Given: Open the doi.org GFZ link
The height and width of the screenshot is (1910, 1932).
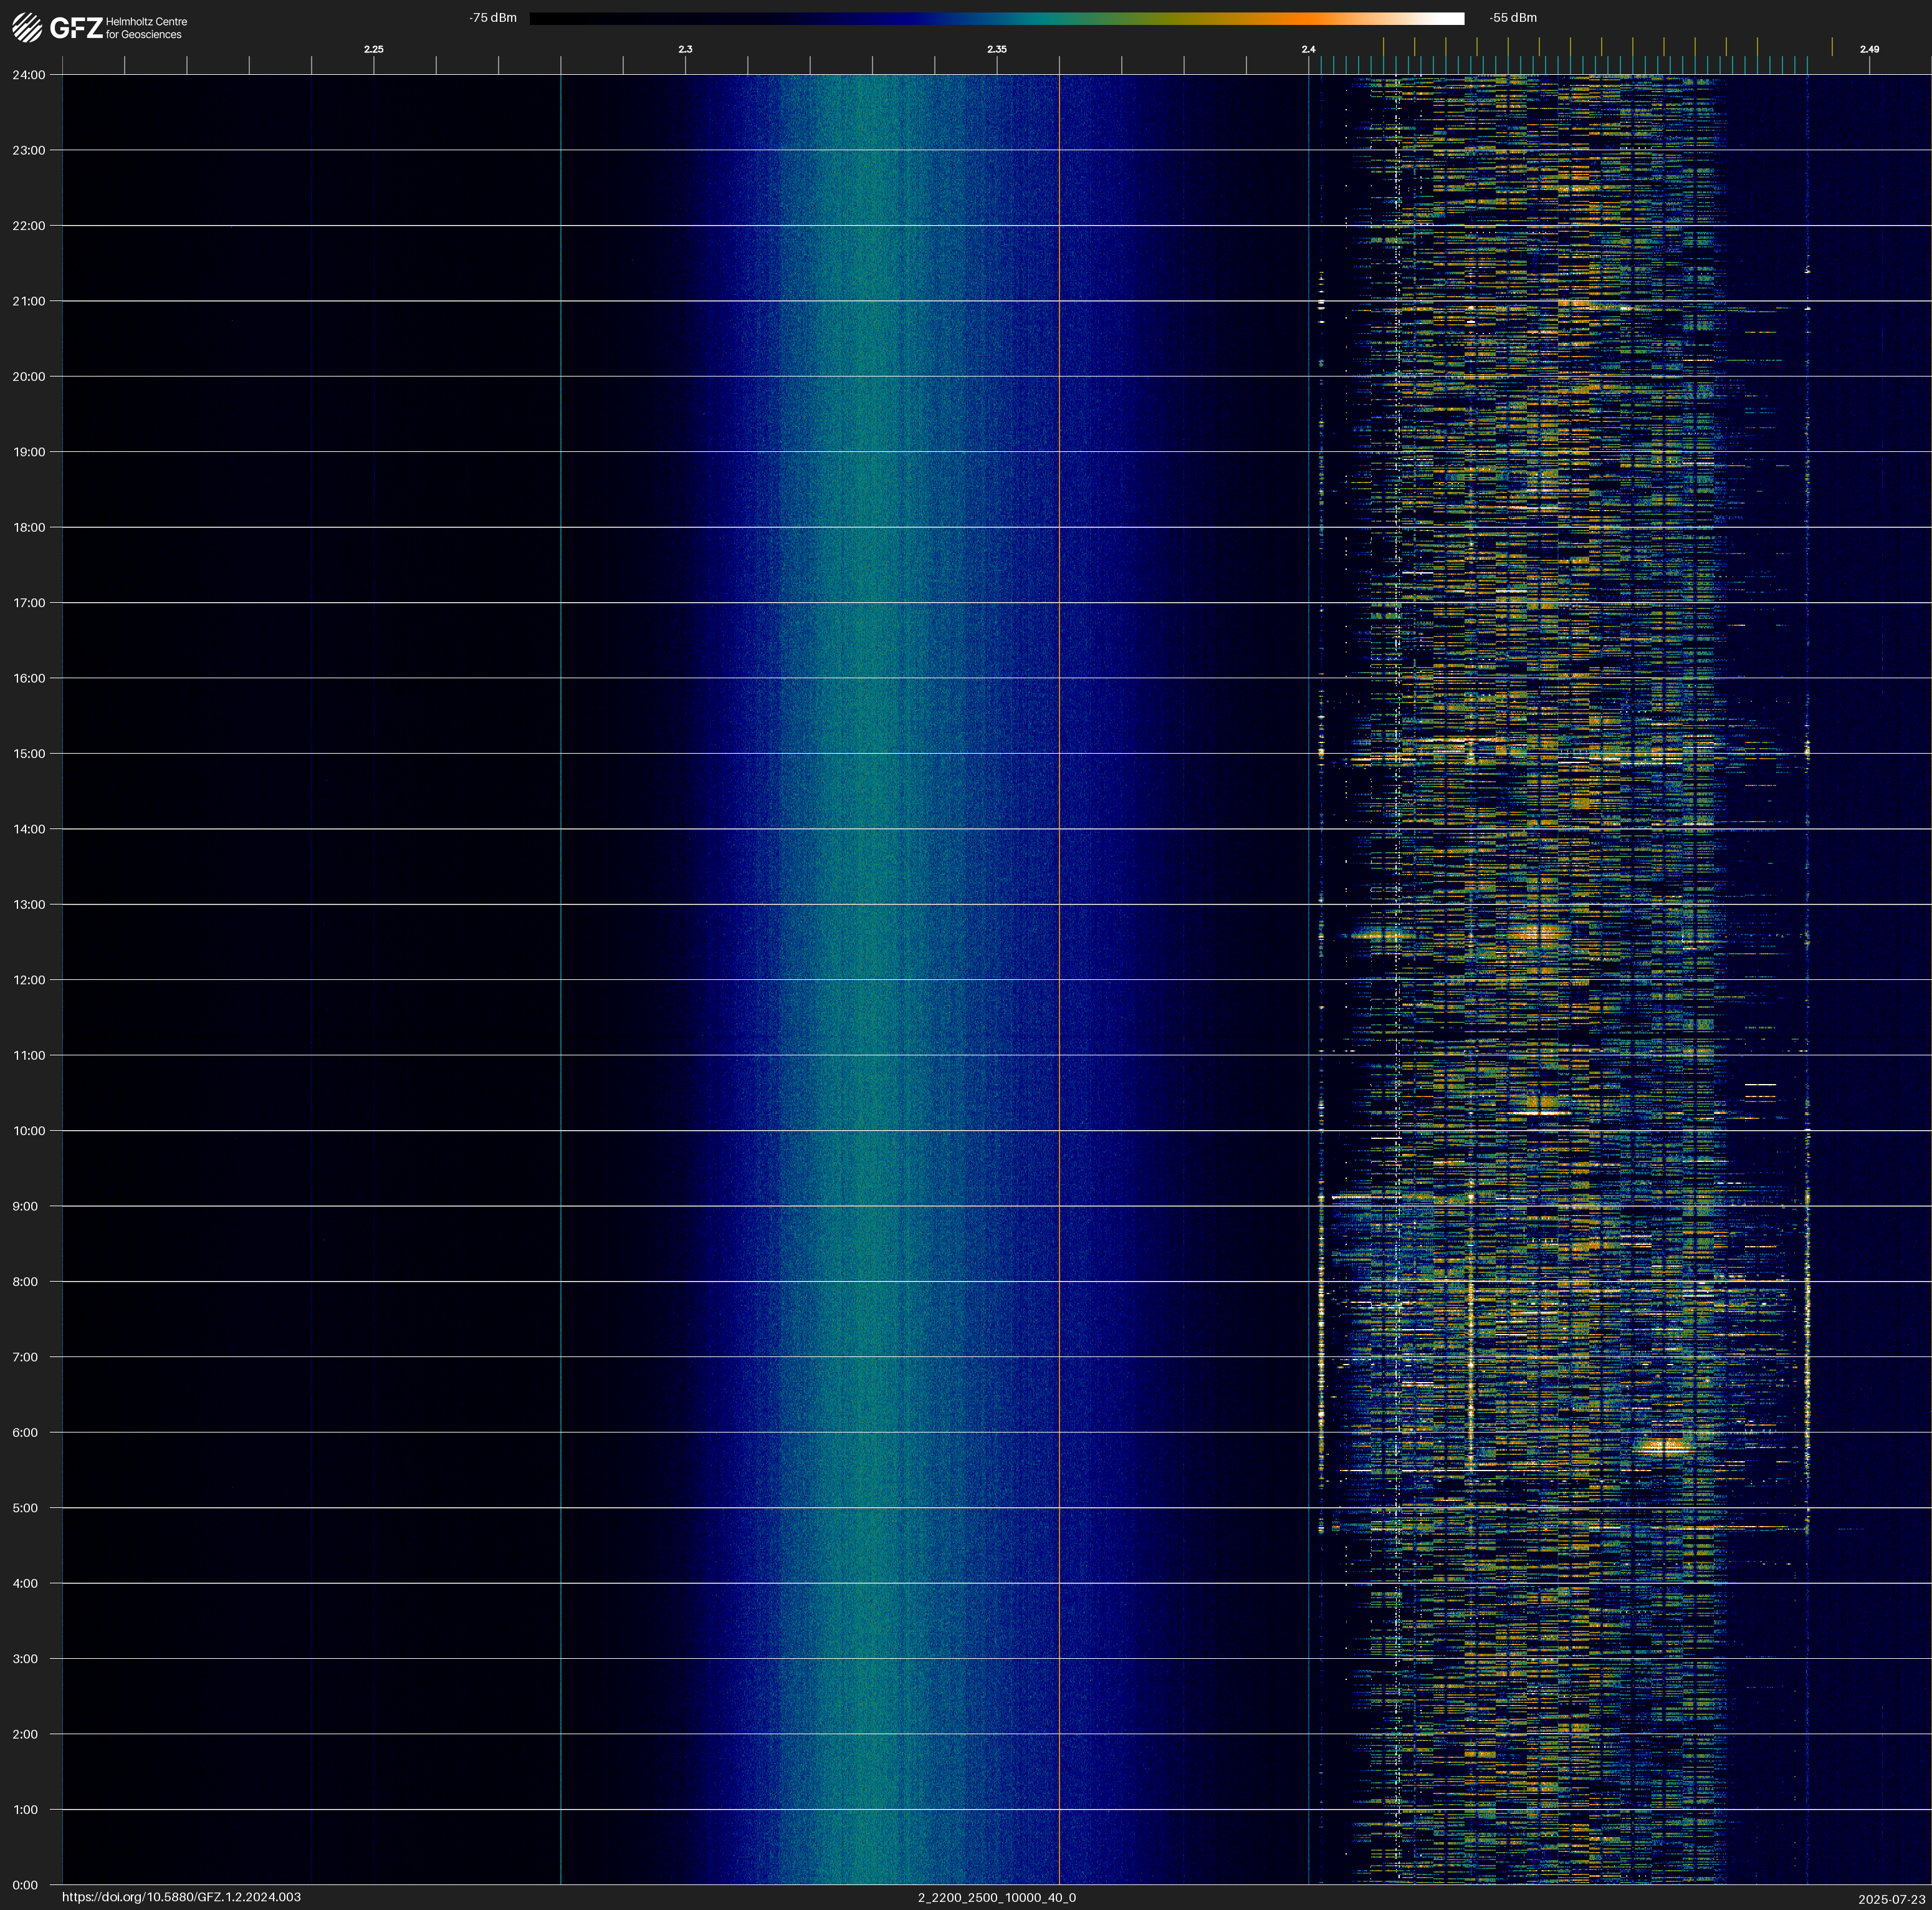Looking at the screenshot, I should click(181, 1897).
